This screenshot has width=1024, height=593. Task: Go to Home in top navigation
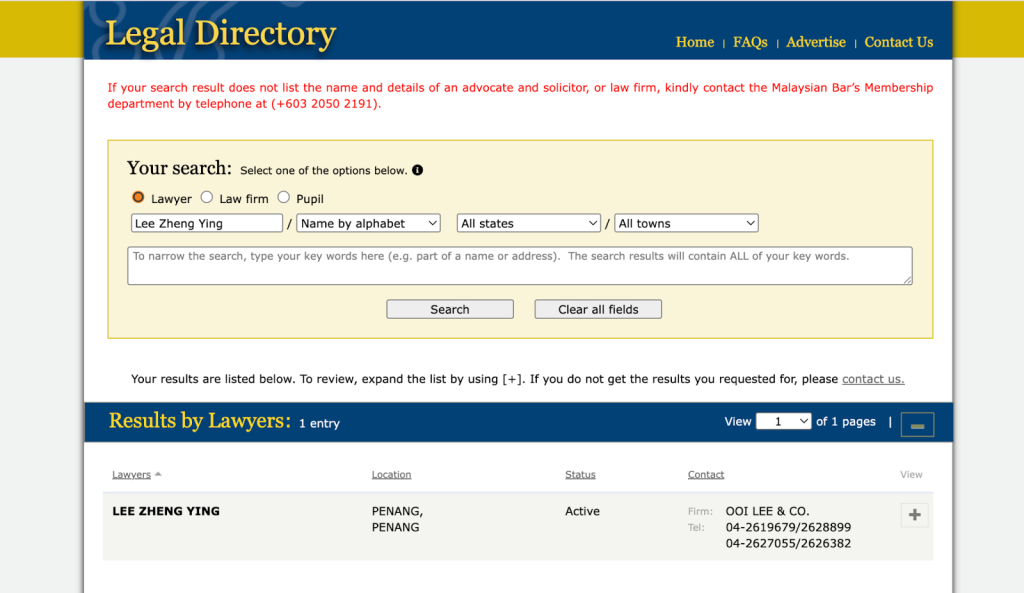[x=695, y=42]
